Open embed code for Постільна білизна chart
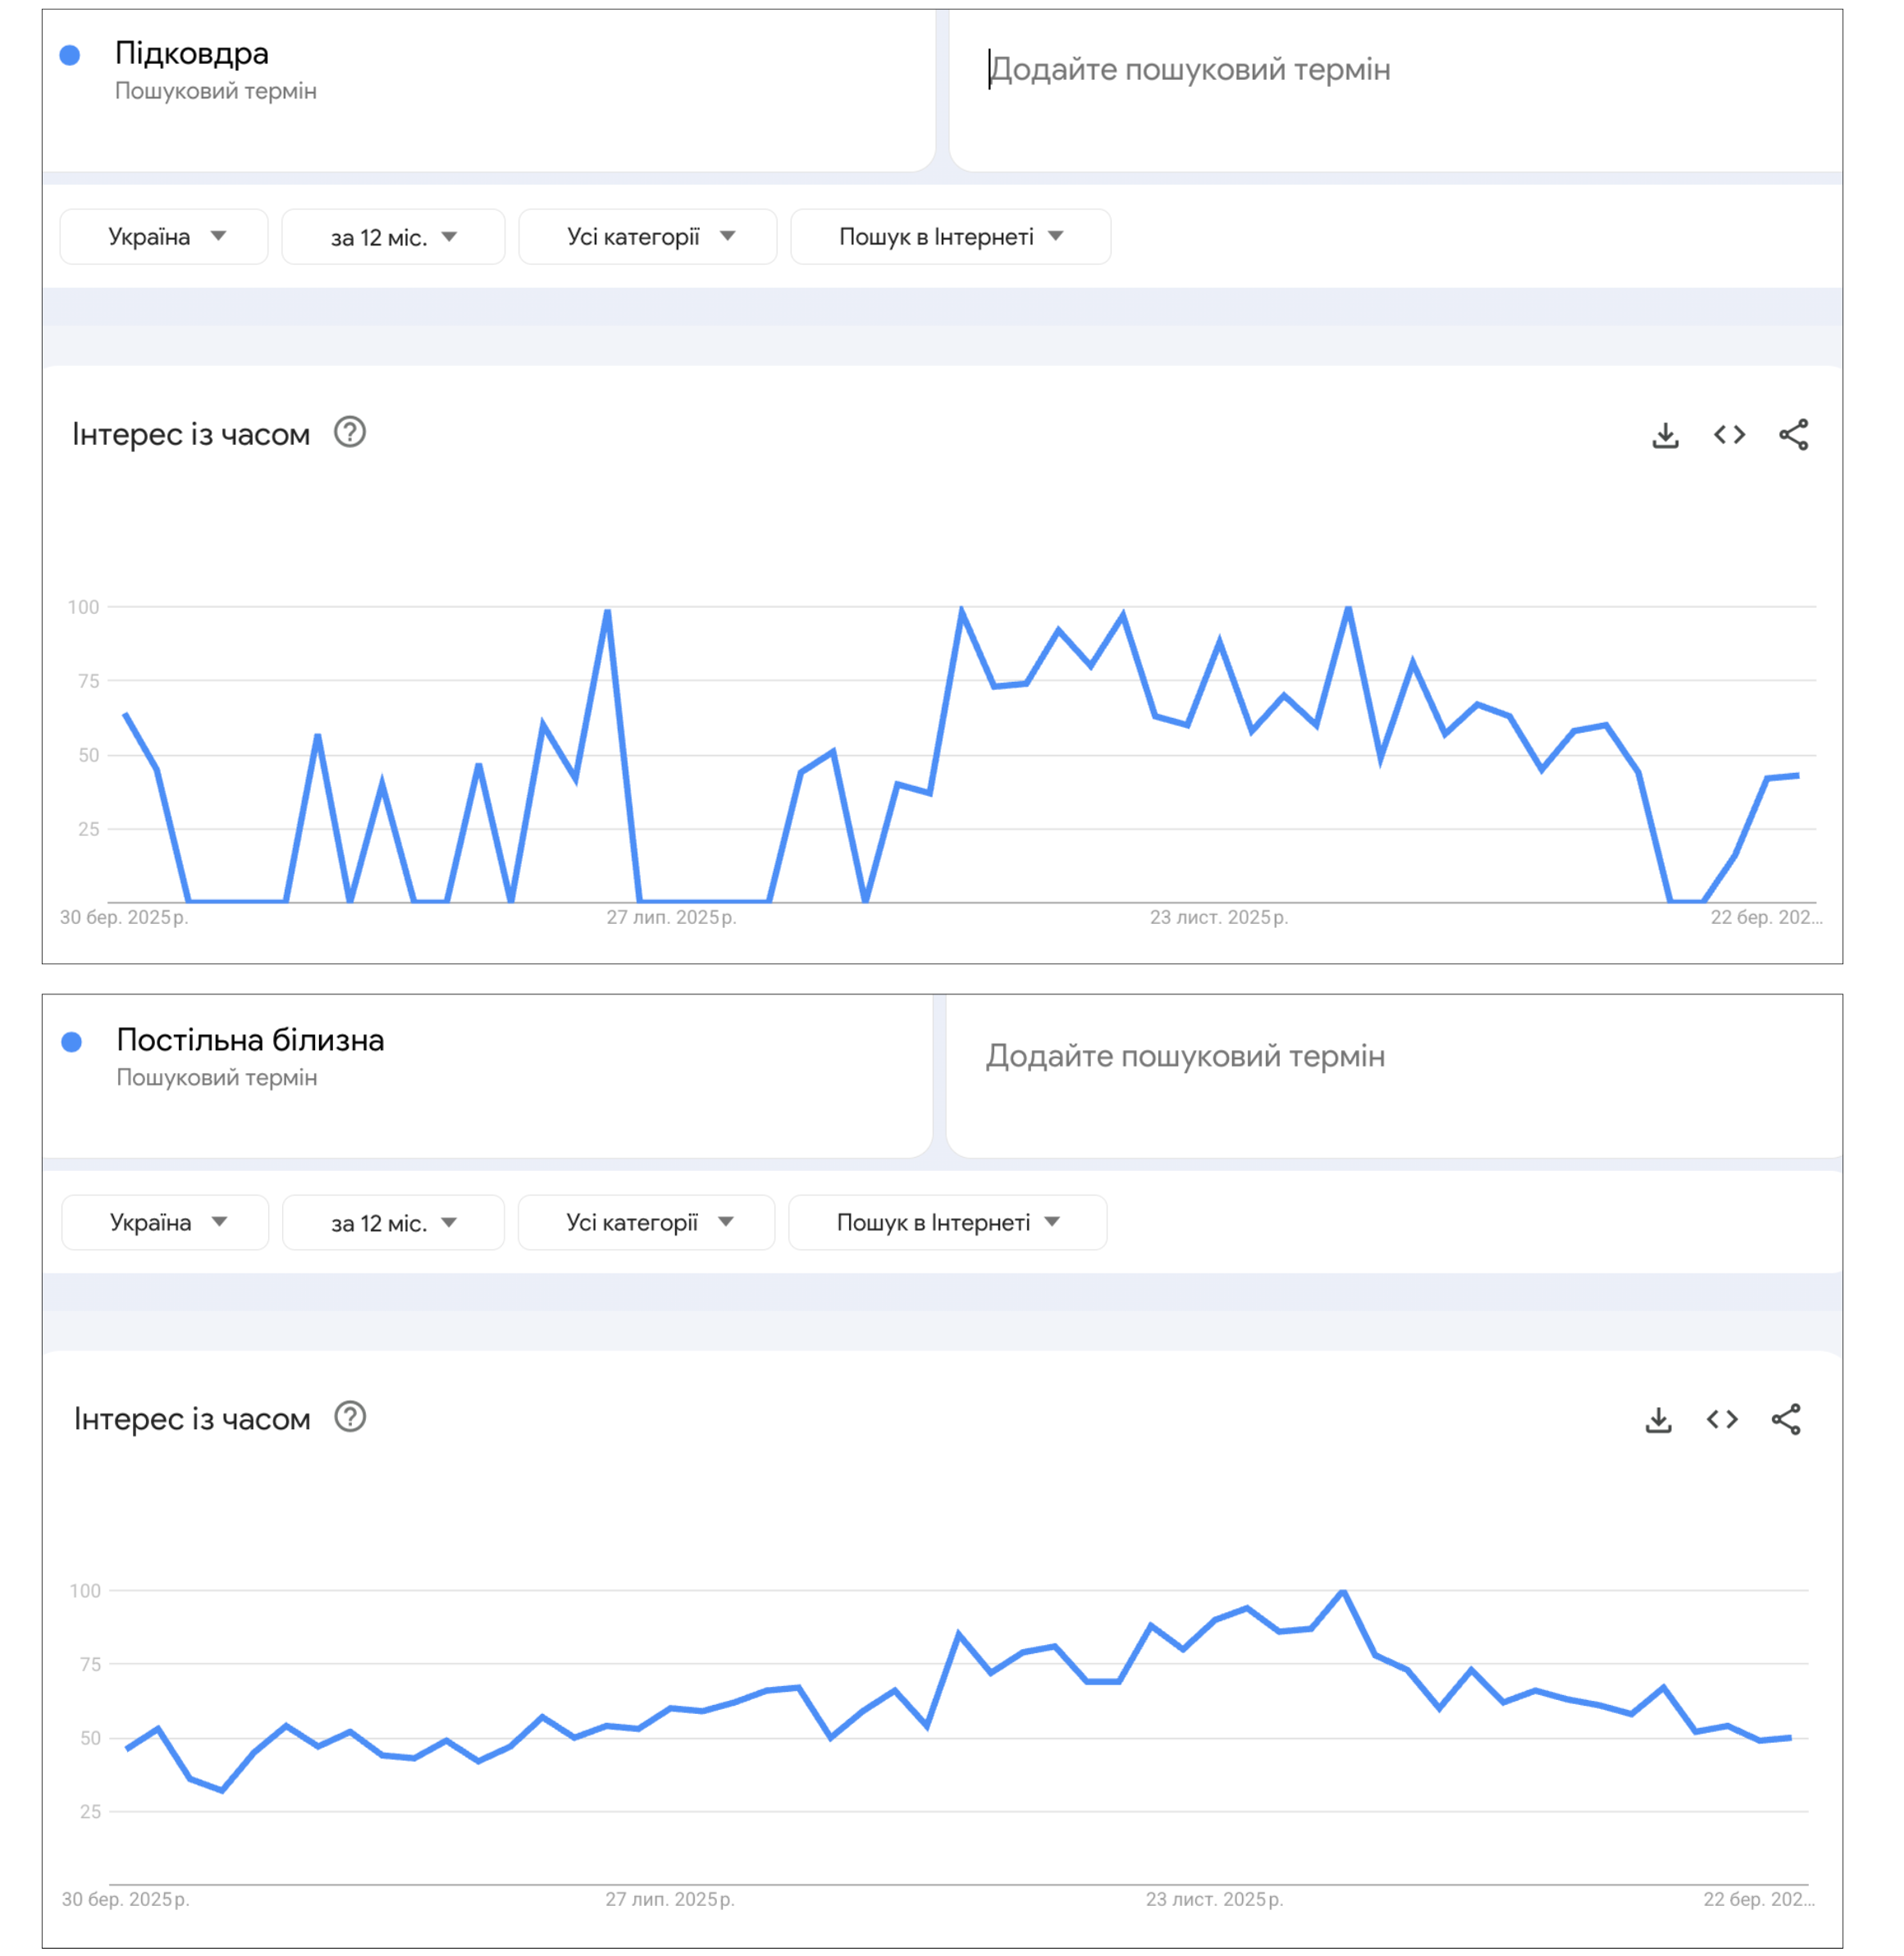The height and width of the screenshot is (1956, 1904). [x=1722, y=1419]
